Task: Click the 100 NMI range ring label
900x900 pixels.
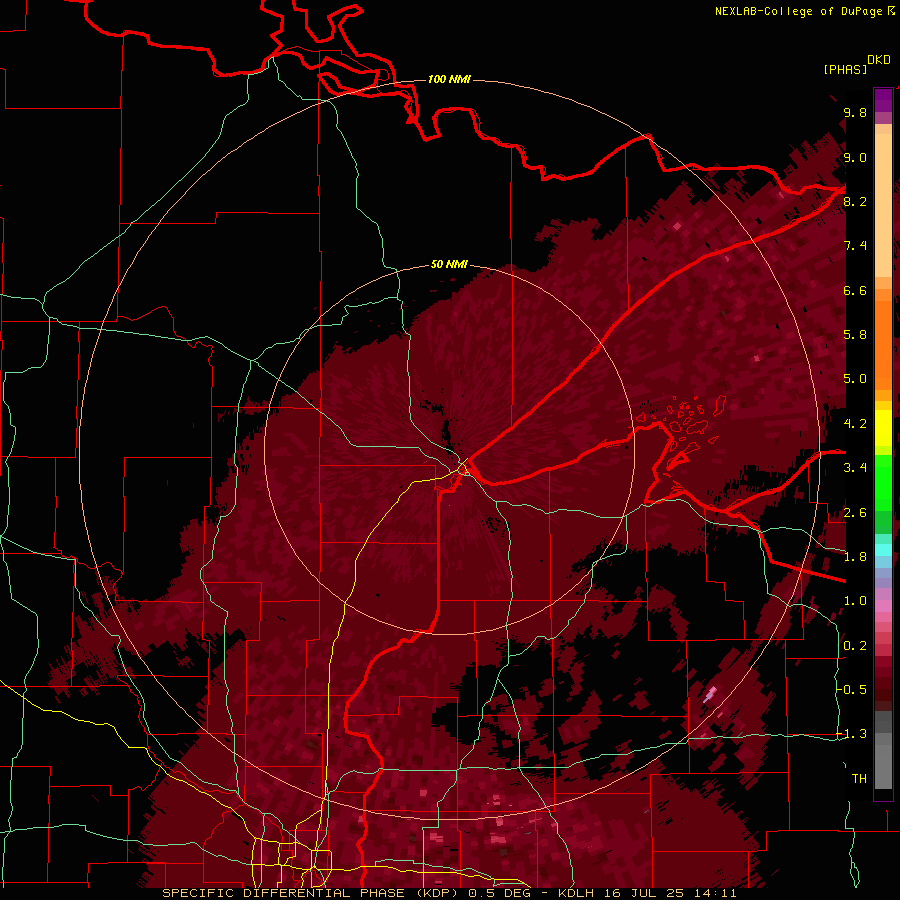Action: [x=449, y=79]
